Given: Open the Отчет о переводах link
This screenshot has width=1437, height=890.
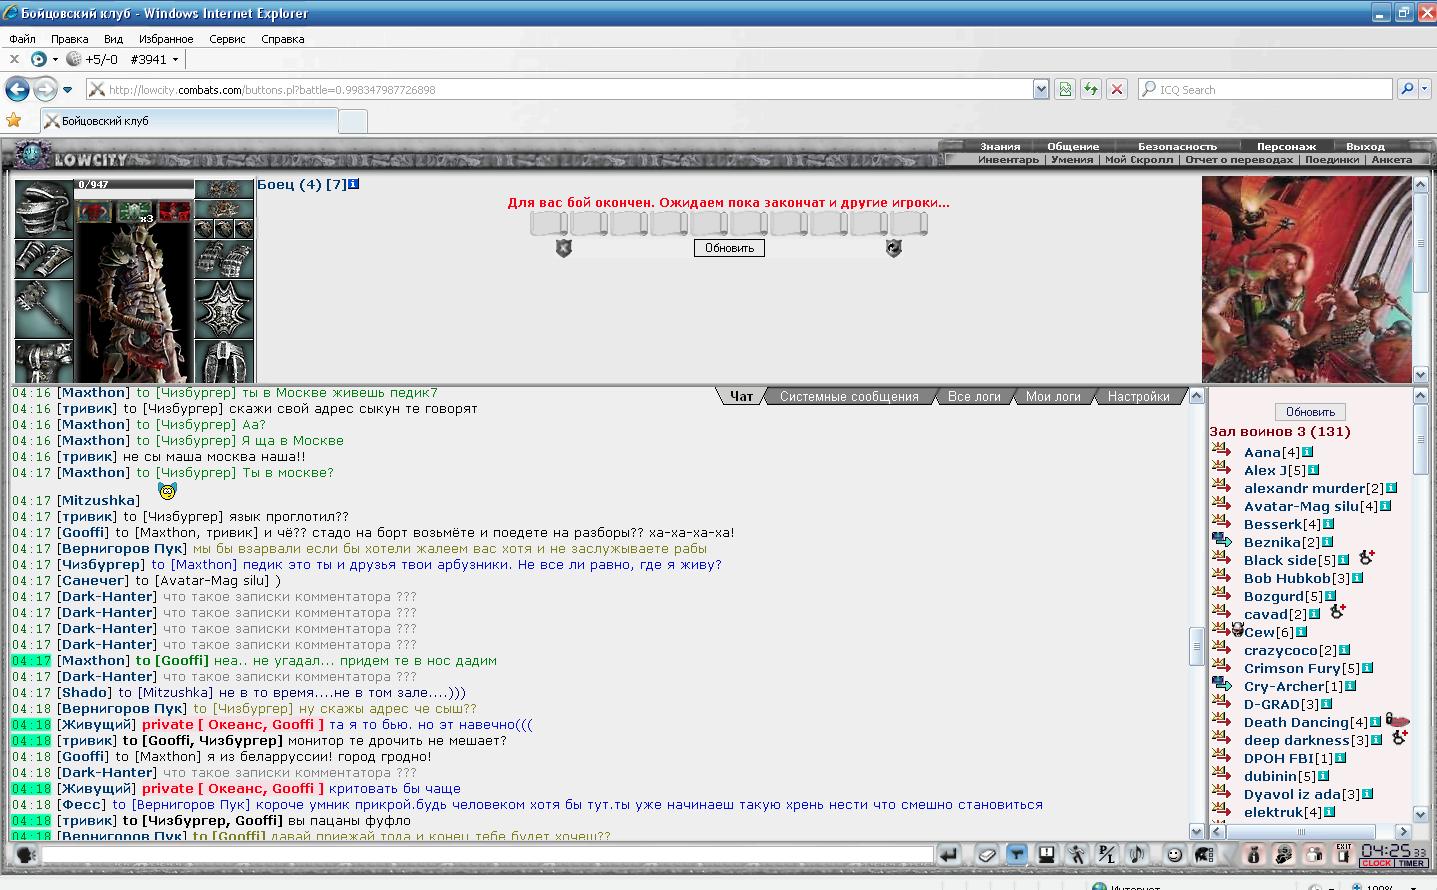Looking at the screenshot, I should (x=1239, y=159).
